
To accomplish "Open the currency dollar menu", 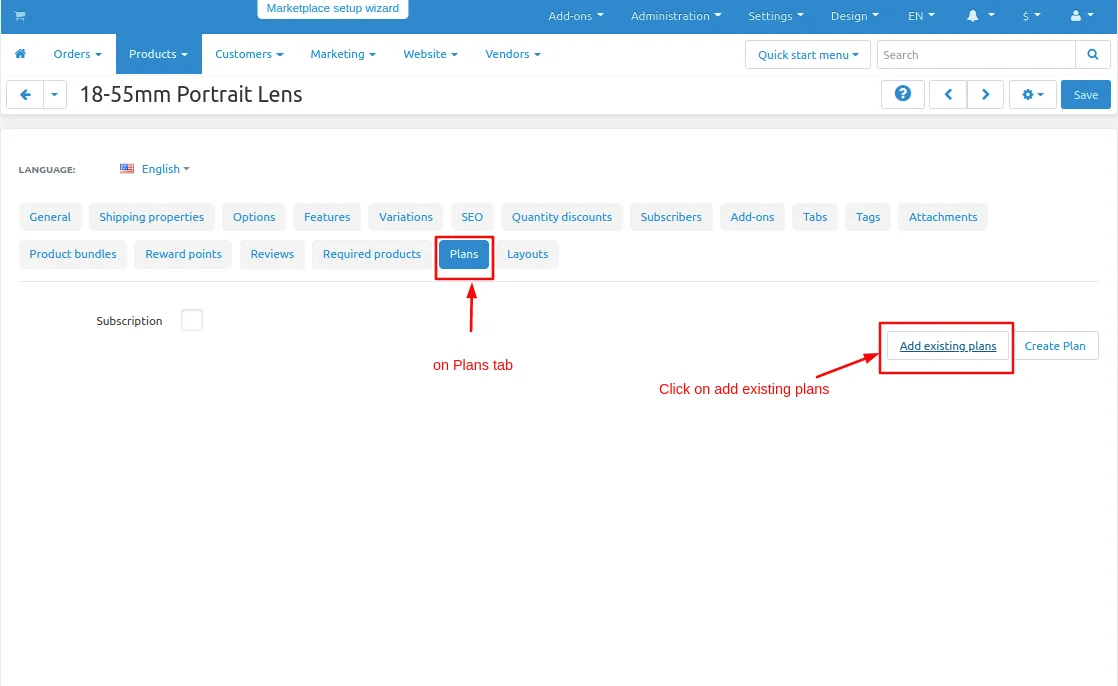I will (1031, 16).
